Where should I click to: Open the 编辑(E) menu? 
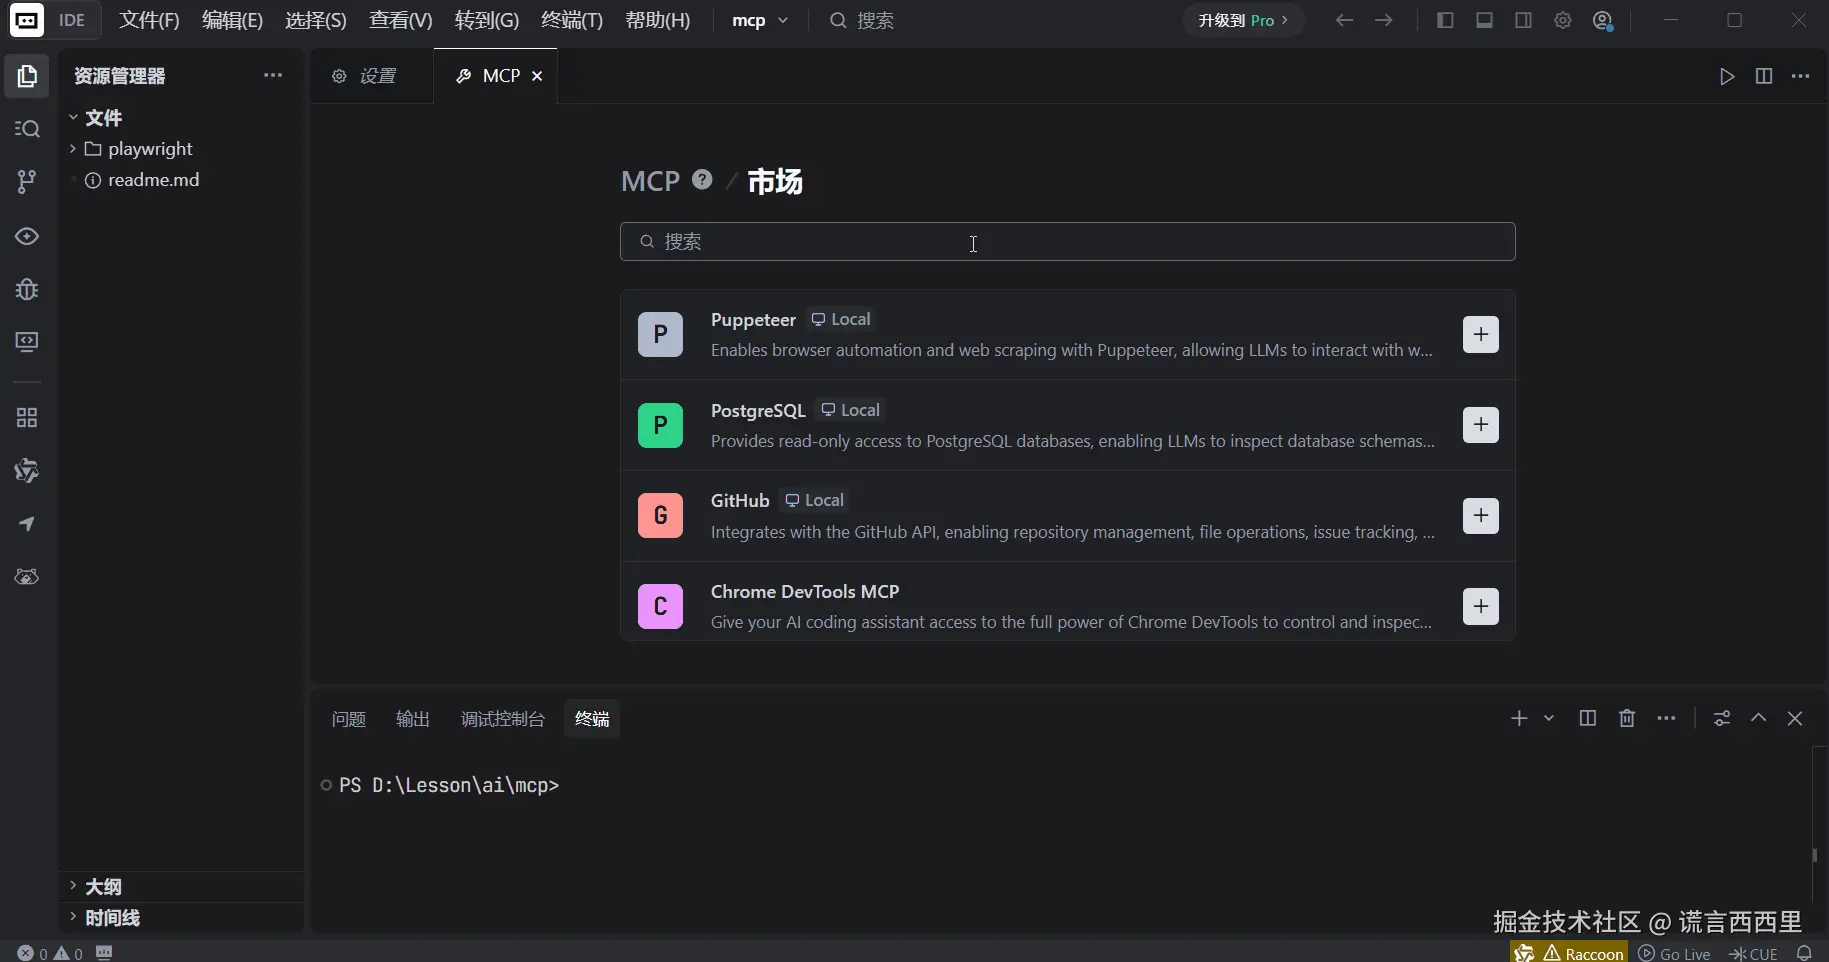point(232,20)
